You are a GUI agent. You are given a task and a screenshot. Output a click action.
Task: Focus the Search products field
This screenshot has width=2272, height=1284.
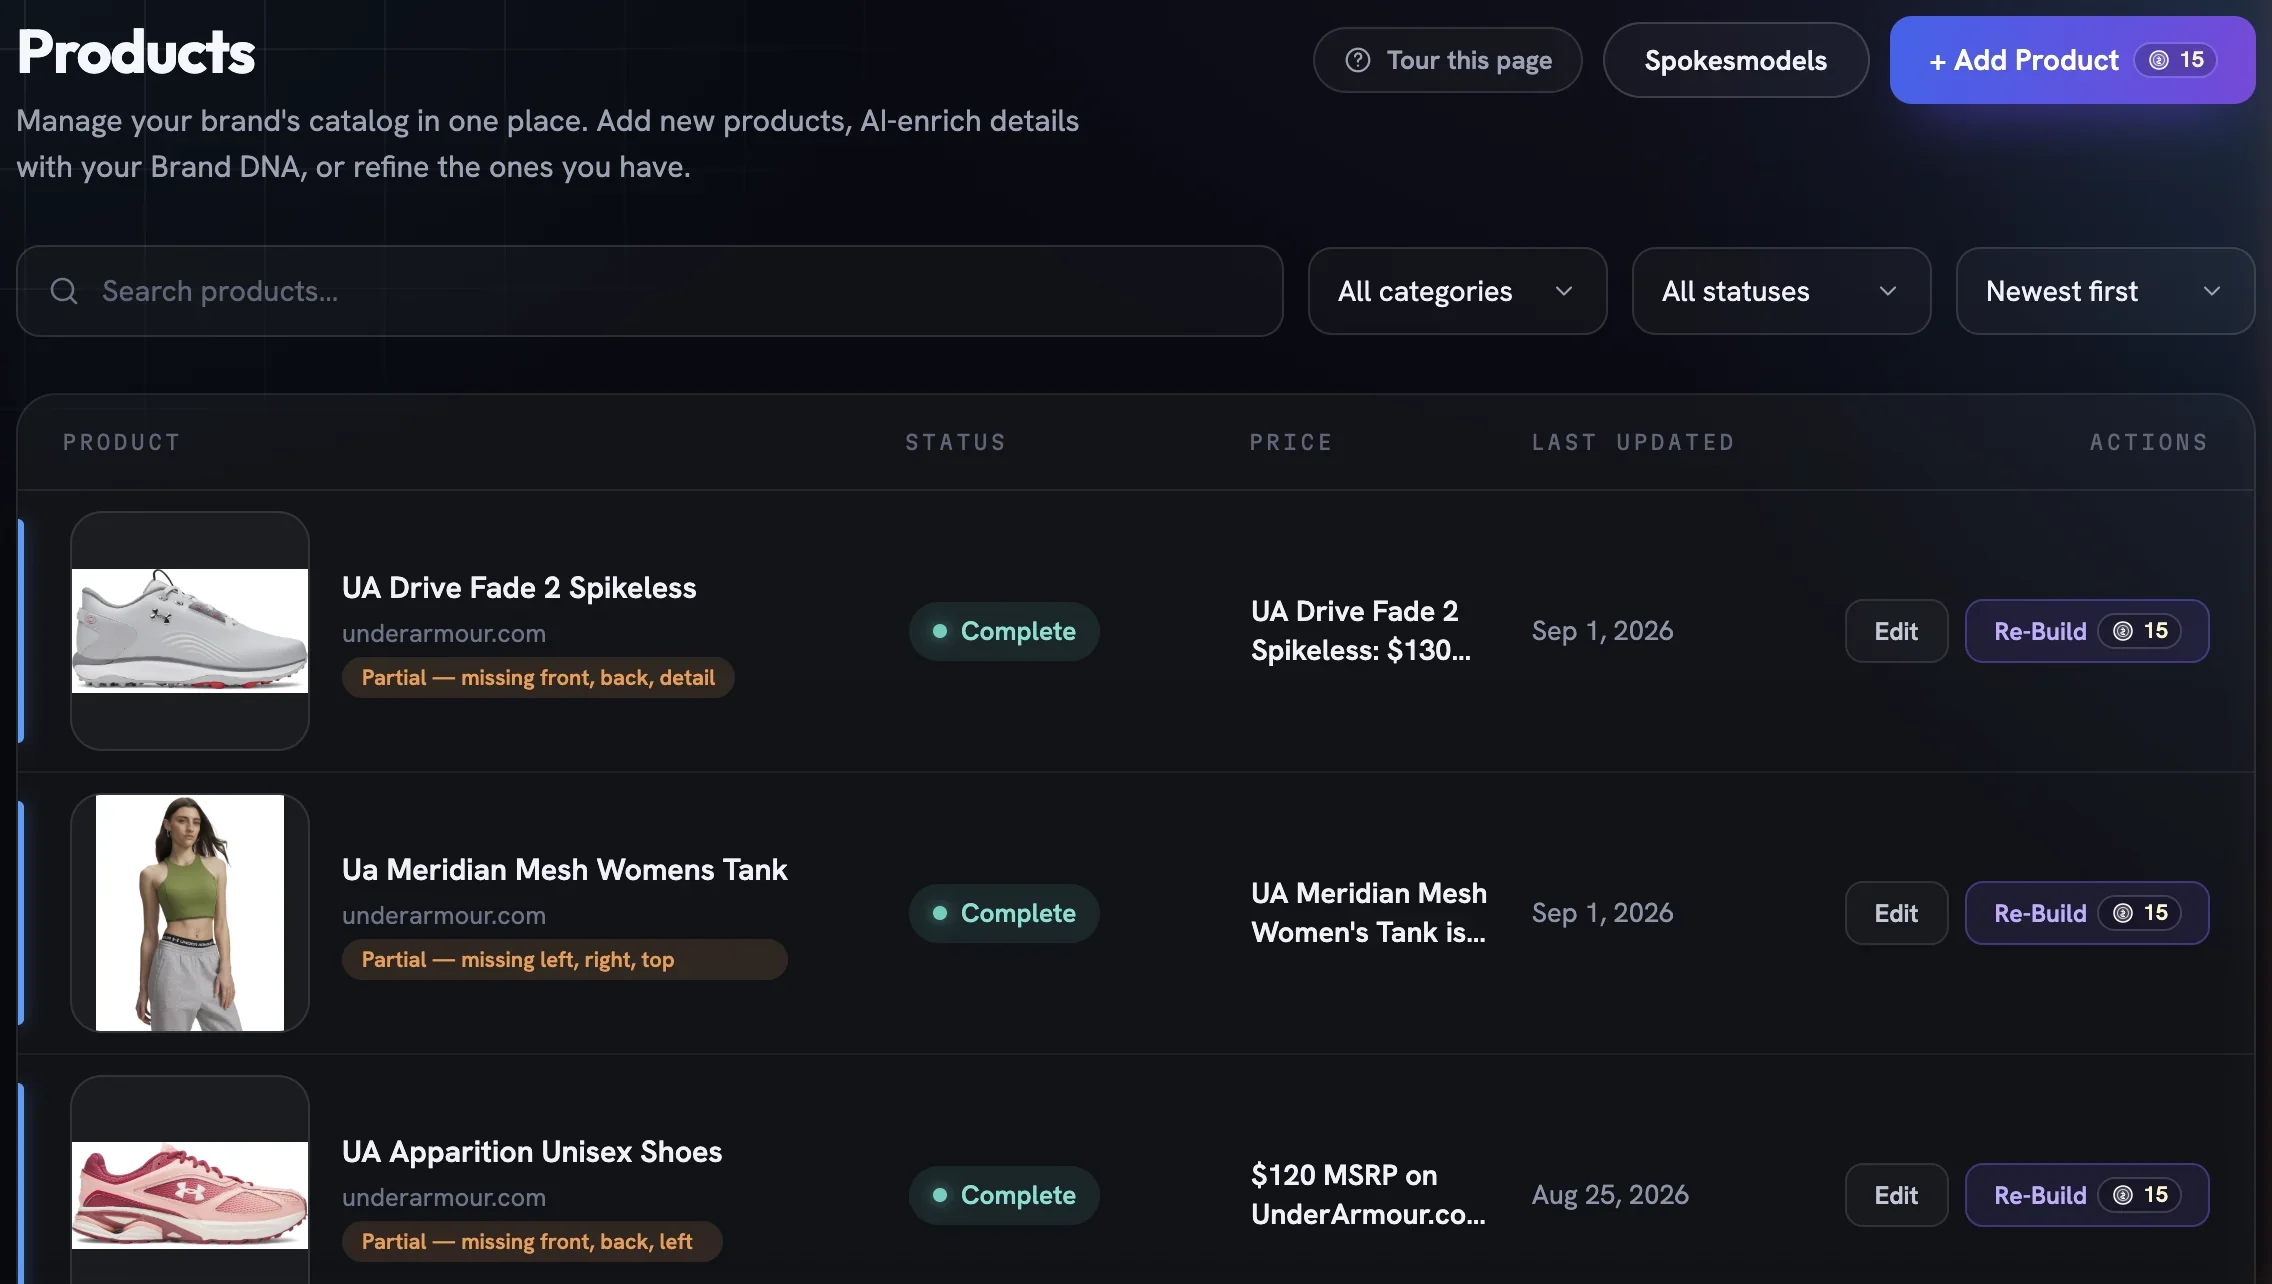click(649, 291)
